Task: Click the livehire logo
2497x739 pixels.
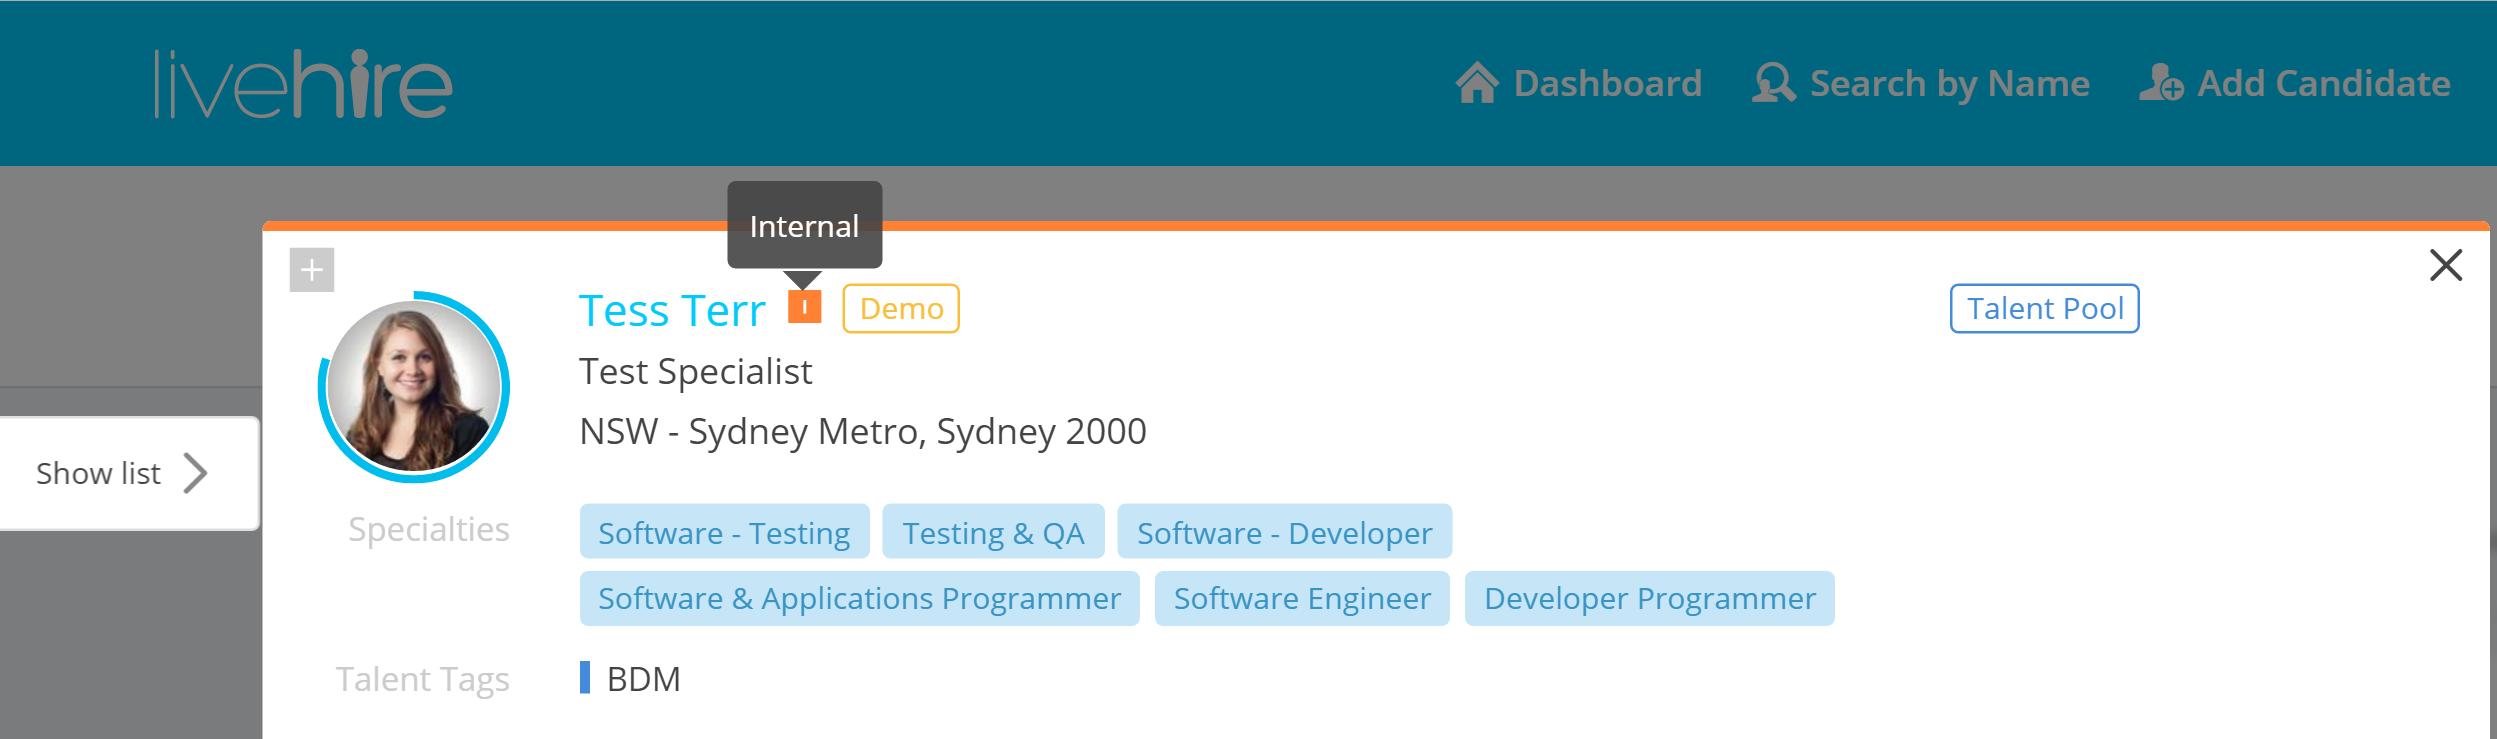Action: tap(303, 85)
